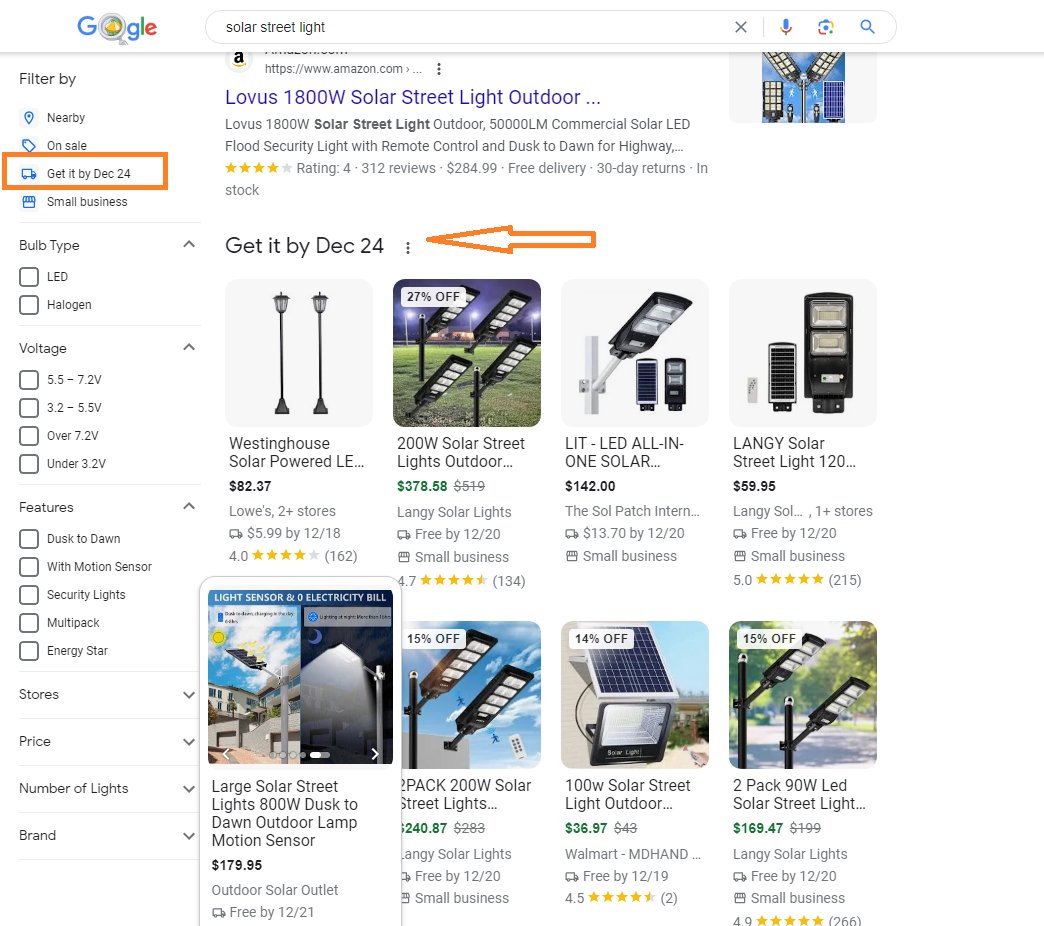Apply the Get it by Dec 24 filter
This screenshot has width=1044, height=926.
pos(88,174)
